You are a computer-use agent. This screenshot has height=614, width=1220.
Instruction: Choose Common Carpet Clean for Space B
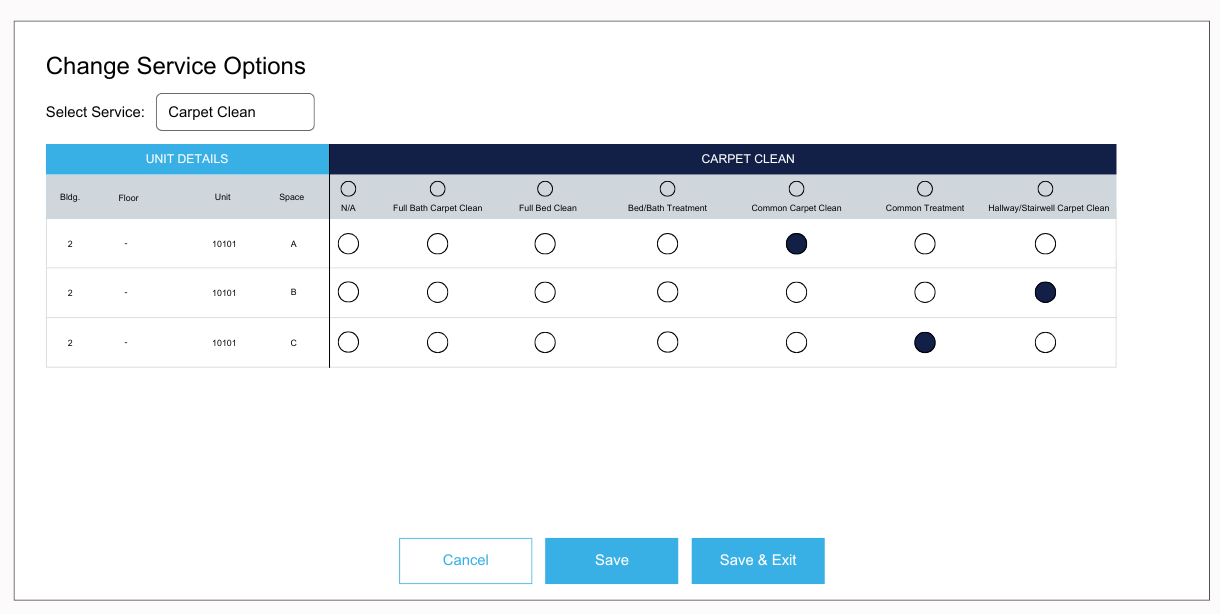pos(796,292)
